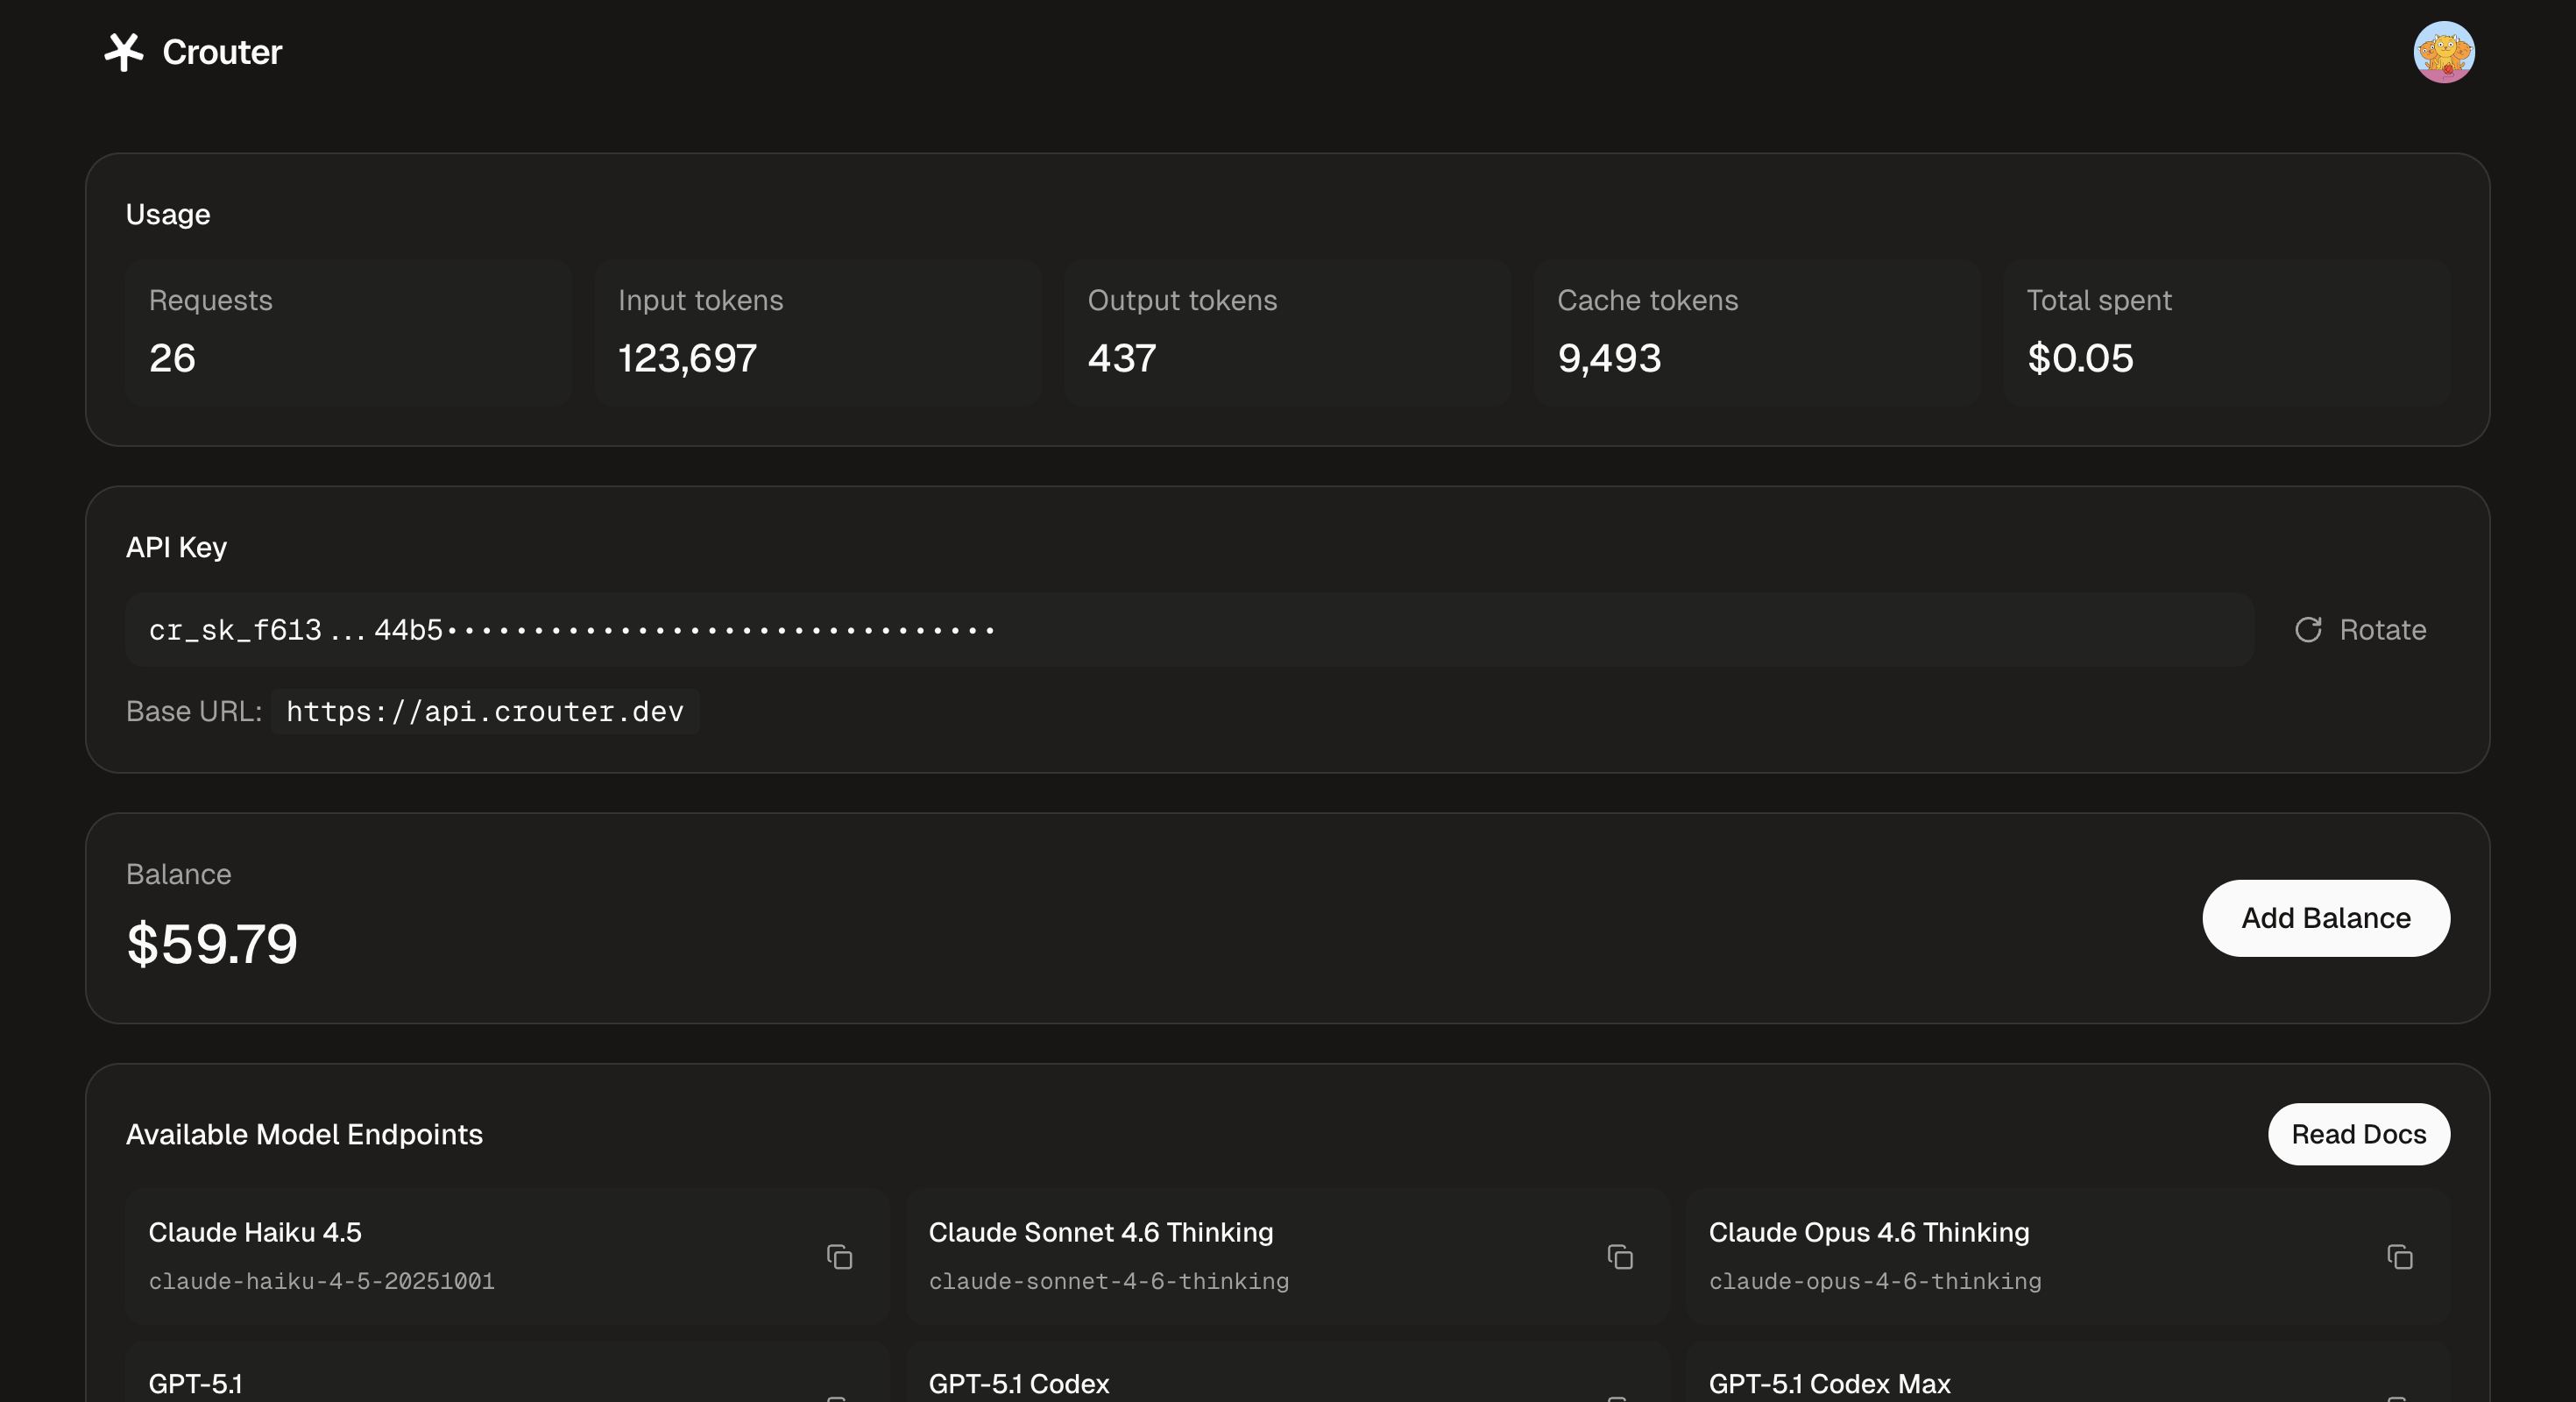The image size is (2576, 1402).
Task: Click the base URL api.crouter.dev text
Action: pyautogui.click(x=485, y=711)
